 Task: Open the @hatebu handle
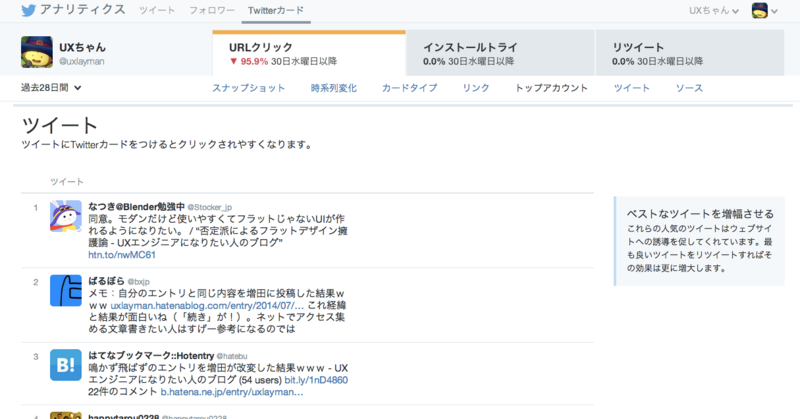click(232, 356)
